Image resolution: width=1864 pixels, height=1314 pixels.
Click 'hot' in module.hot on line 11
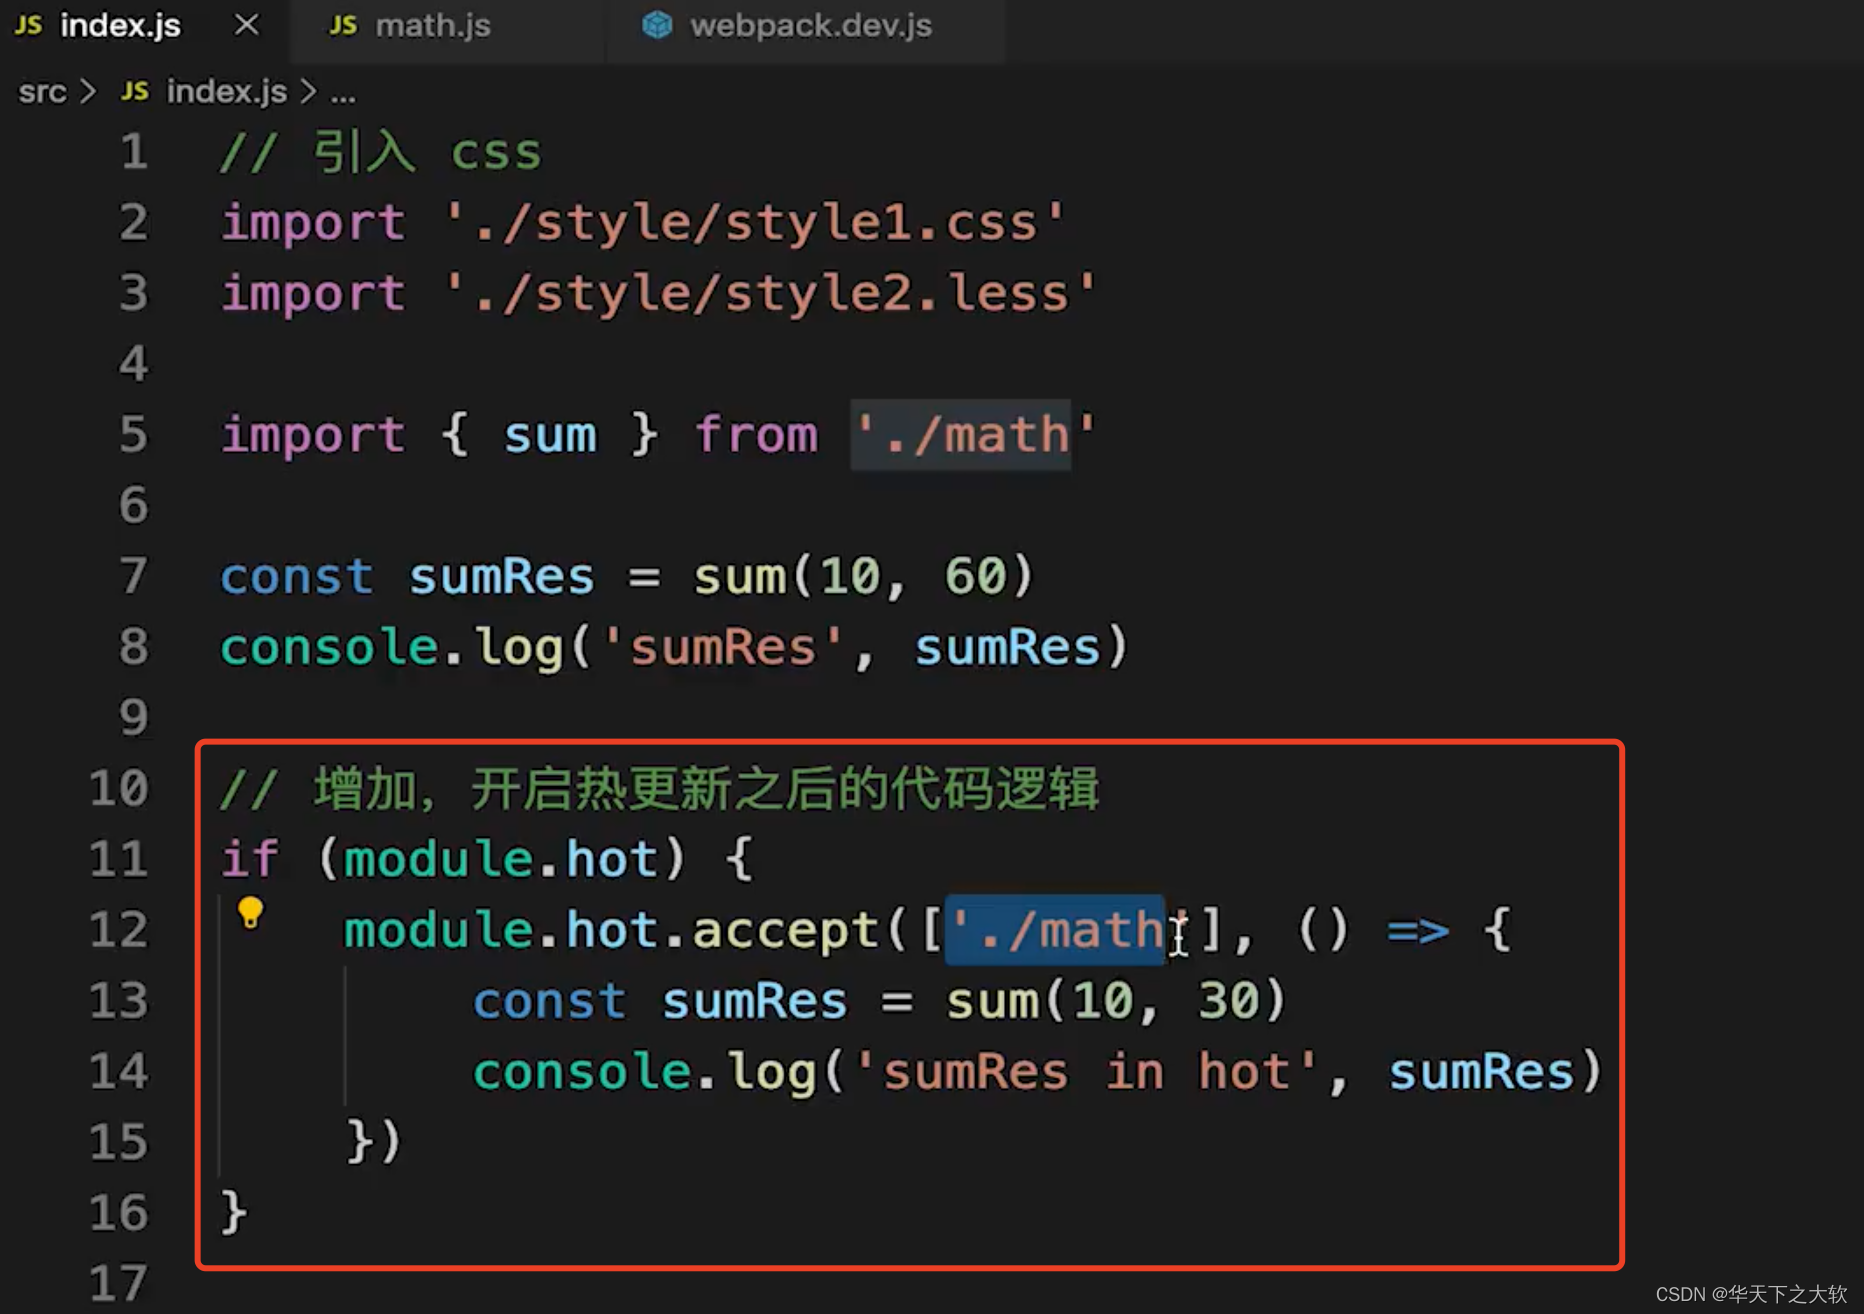click(612, 859)
